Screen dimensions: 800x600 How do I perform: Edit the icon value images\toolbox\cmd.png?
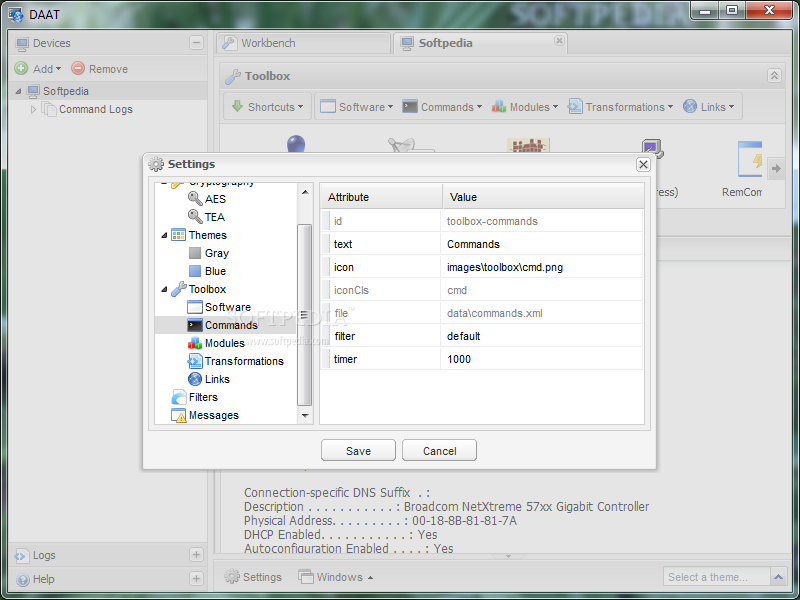541,267
